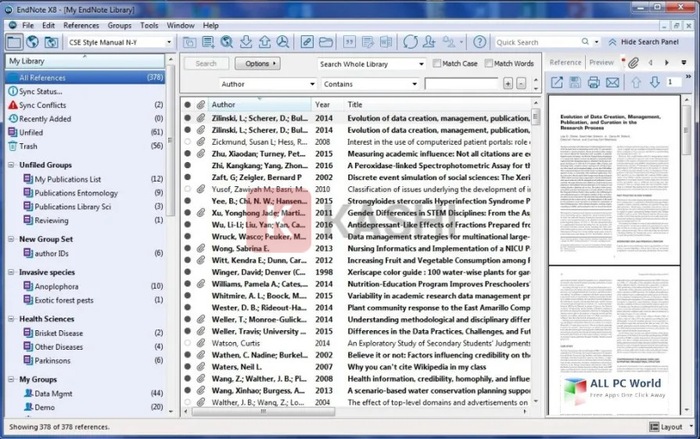Viewport: 700px width, 439px height.
Task: Toggle read status dot for Watson, Curtis row
Action: coord(188,343)
